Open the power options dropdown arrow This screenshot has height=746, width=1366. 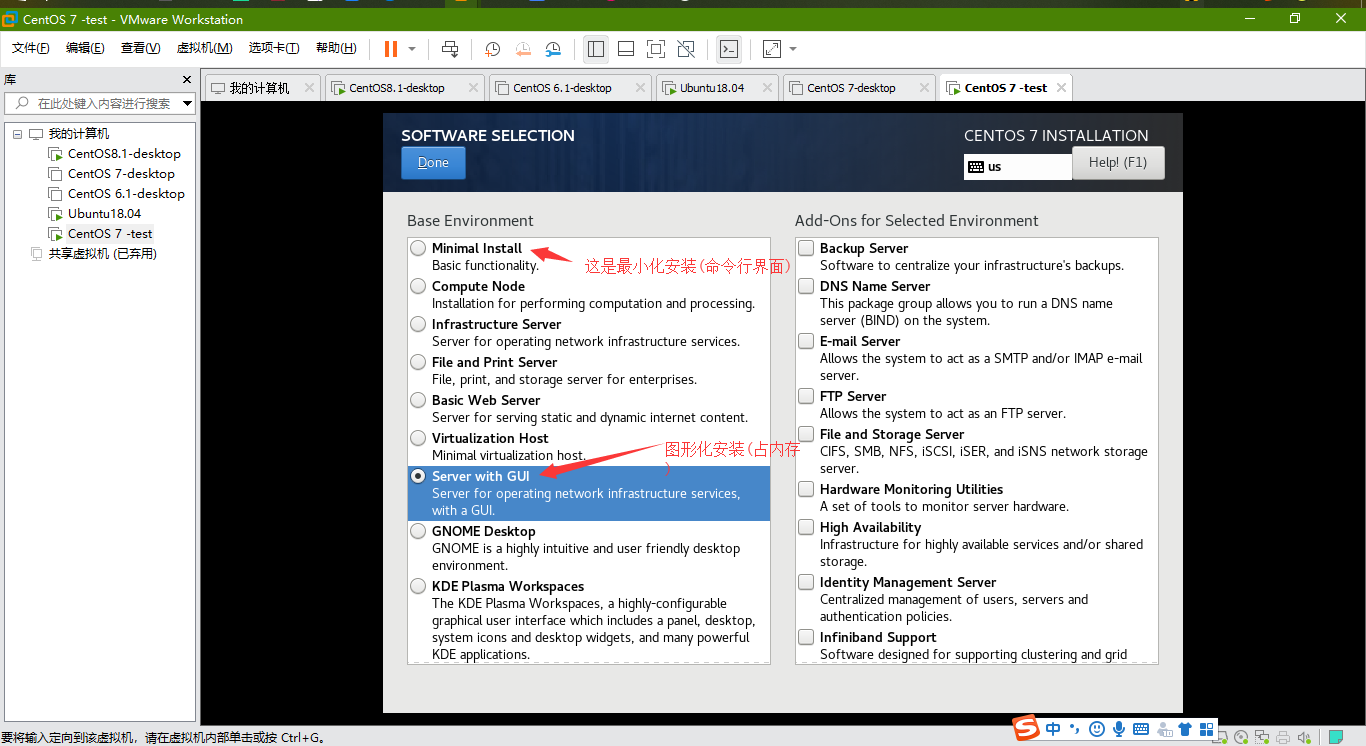pos(412,48)
